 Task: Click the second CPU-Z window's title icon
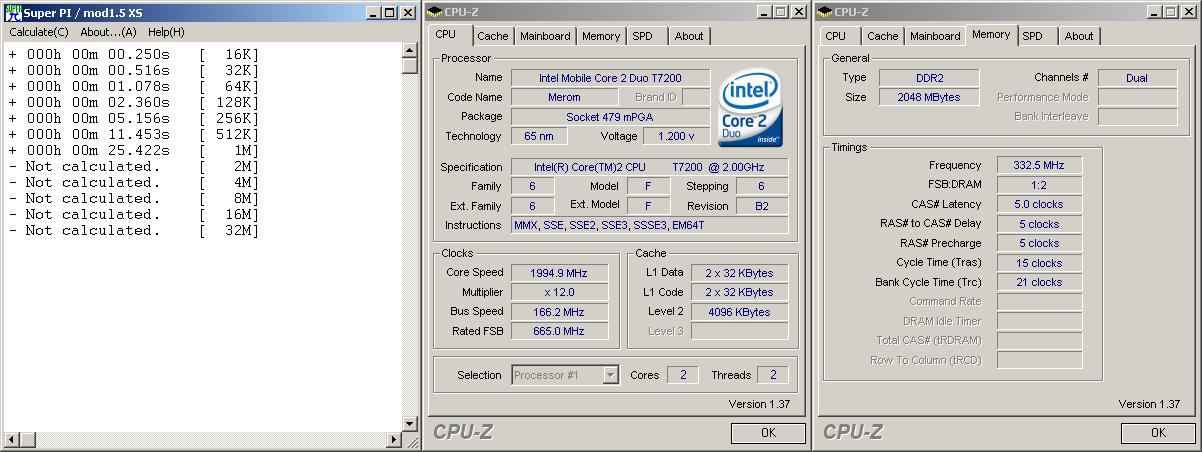pos(825,12)
